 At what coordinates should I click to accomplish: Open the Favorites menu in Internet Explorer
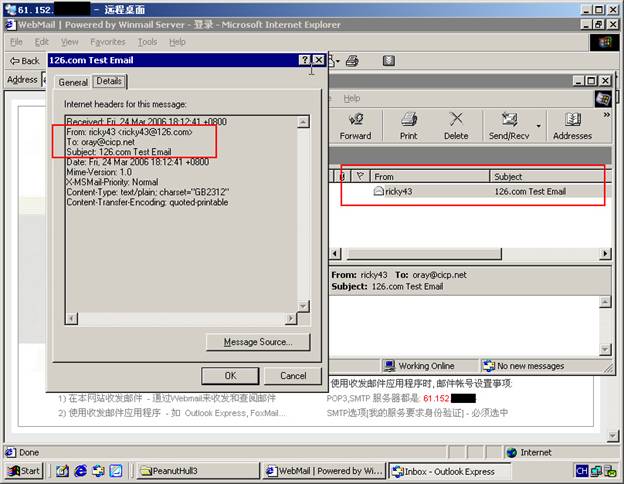click(107, 42)
